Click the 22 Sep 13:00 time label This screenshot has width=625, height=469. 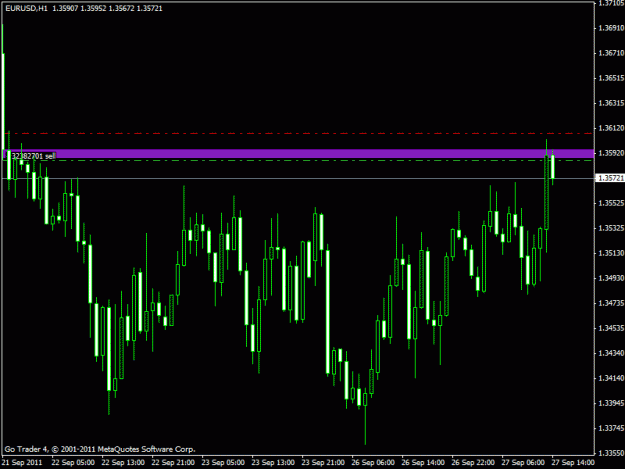click(123, 463)
